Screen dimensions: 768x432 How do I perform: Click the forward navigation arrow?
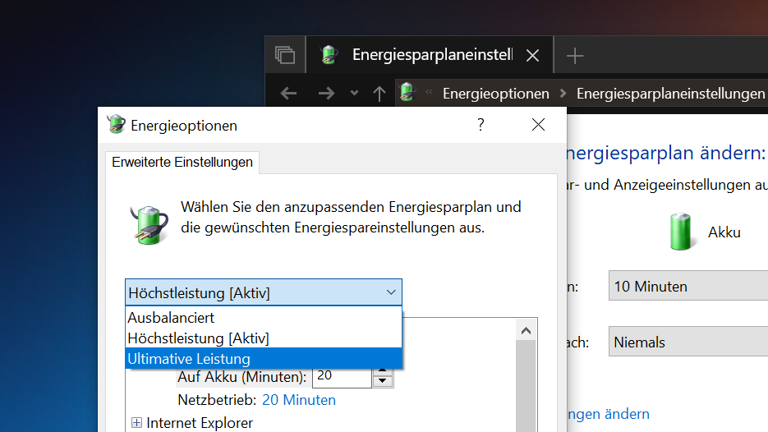(x=325, y=94)
